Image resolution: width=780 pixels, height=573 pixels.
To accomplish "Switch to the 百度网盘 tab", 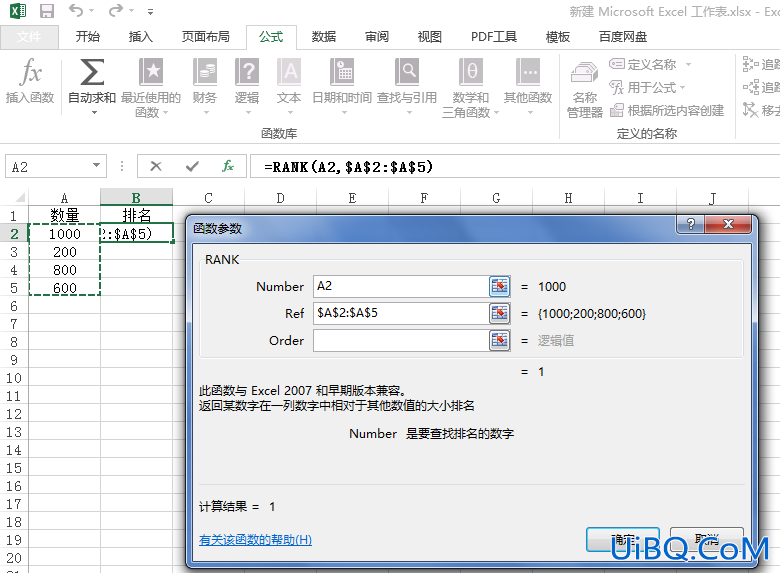I will pos(623,37).
